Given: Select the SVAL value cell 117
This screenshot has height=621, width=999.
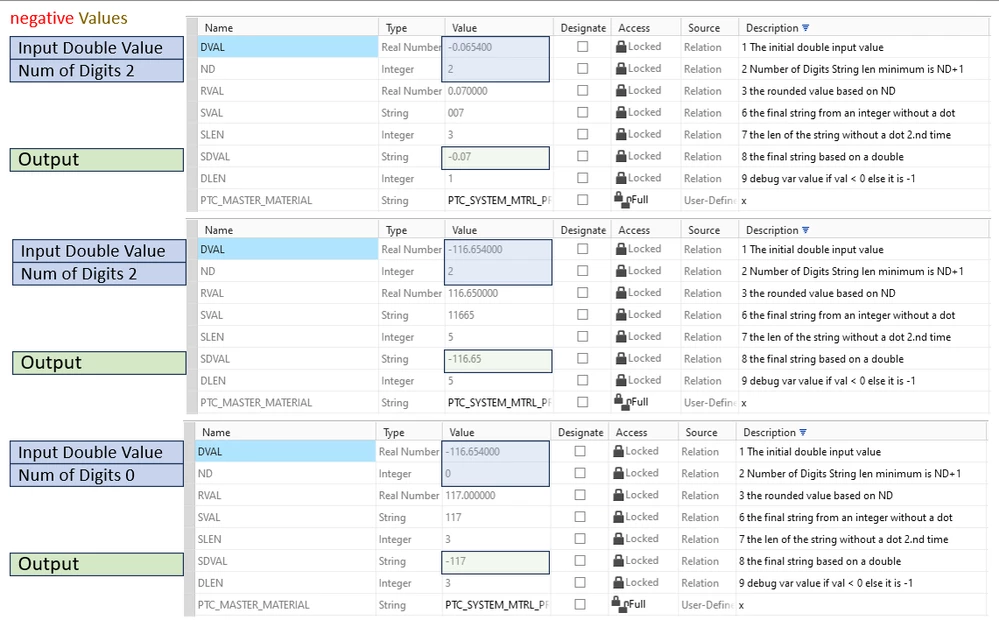Looking at the screenshot, I should tap(495, 517).
